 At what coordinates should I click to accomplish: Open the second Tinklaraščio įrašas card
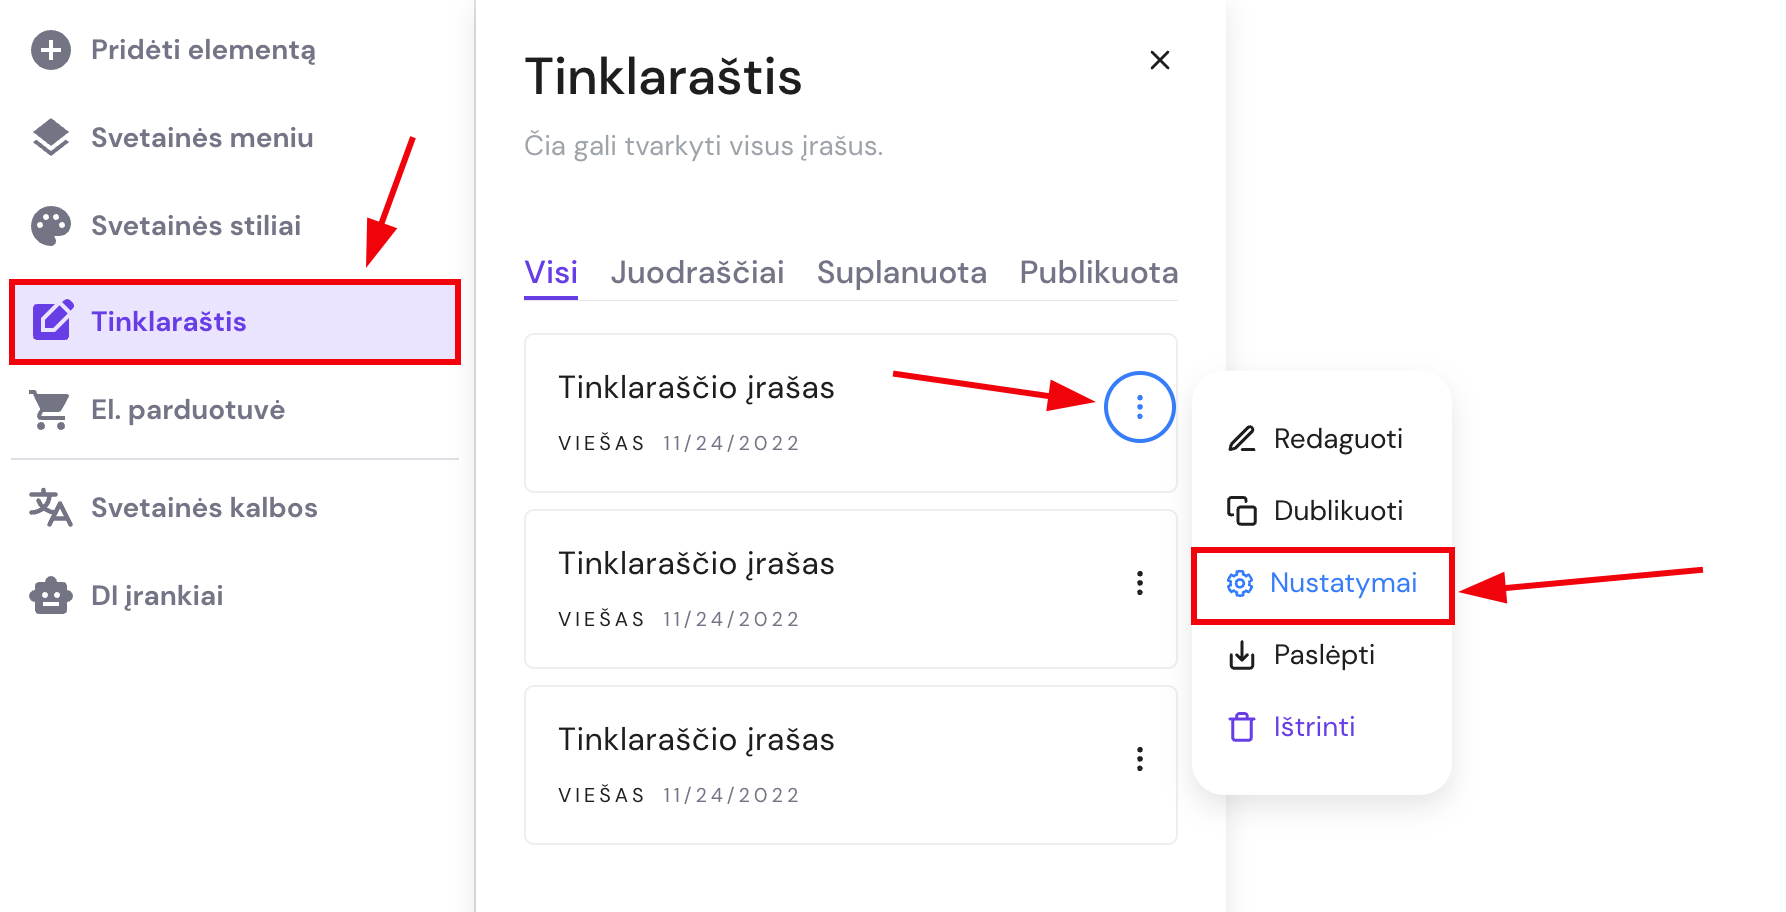(x=800, y=589)
